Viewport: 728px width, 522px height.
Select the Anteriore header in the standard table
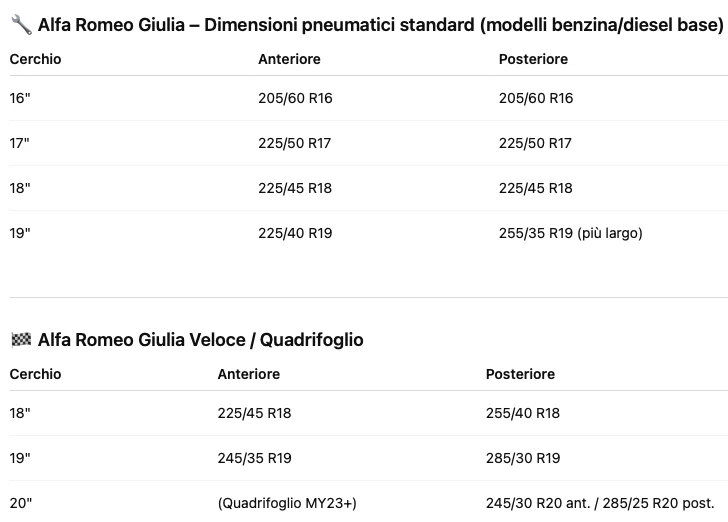pos(289,59)
